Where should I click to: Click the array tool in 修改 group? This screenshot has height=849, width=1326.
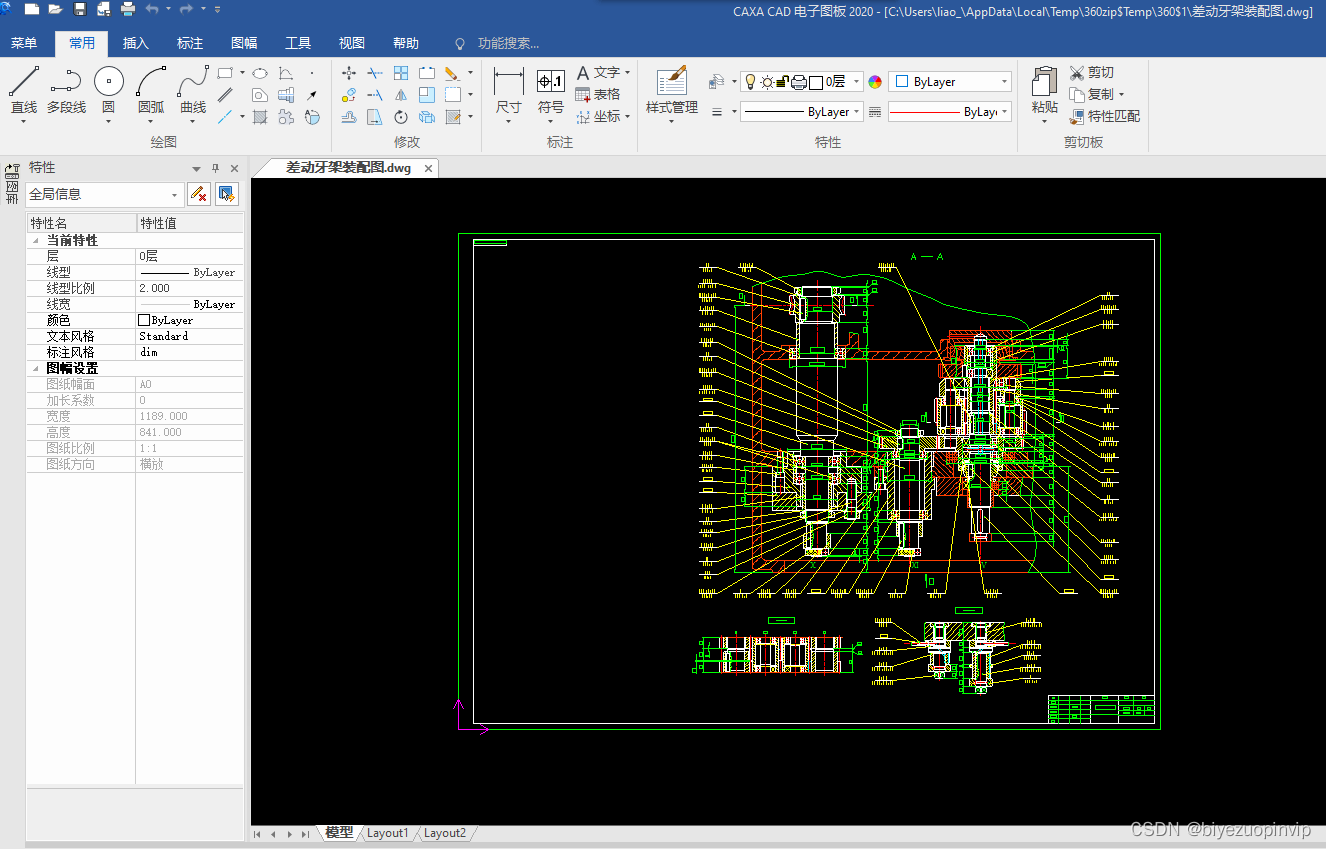click(401, 73)
